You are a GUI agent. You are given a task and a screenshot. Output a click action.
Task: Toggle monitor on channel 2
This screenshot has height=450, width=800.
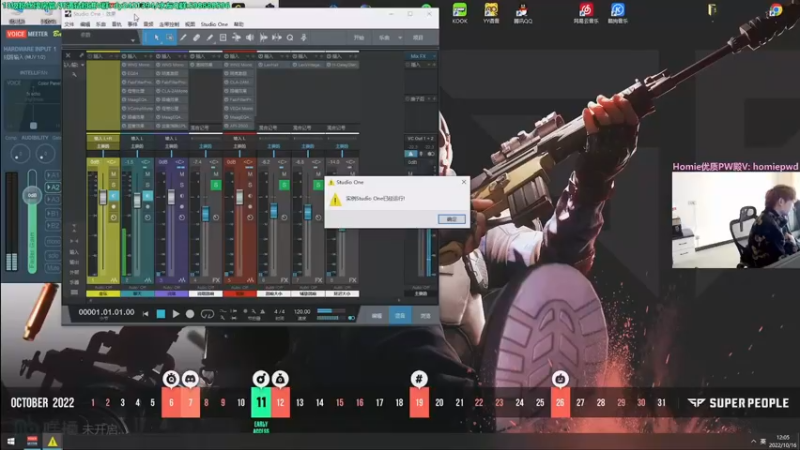coord(147,196)
